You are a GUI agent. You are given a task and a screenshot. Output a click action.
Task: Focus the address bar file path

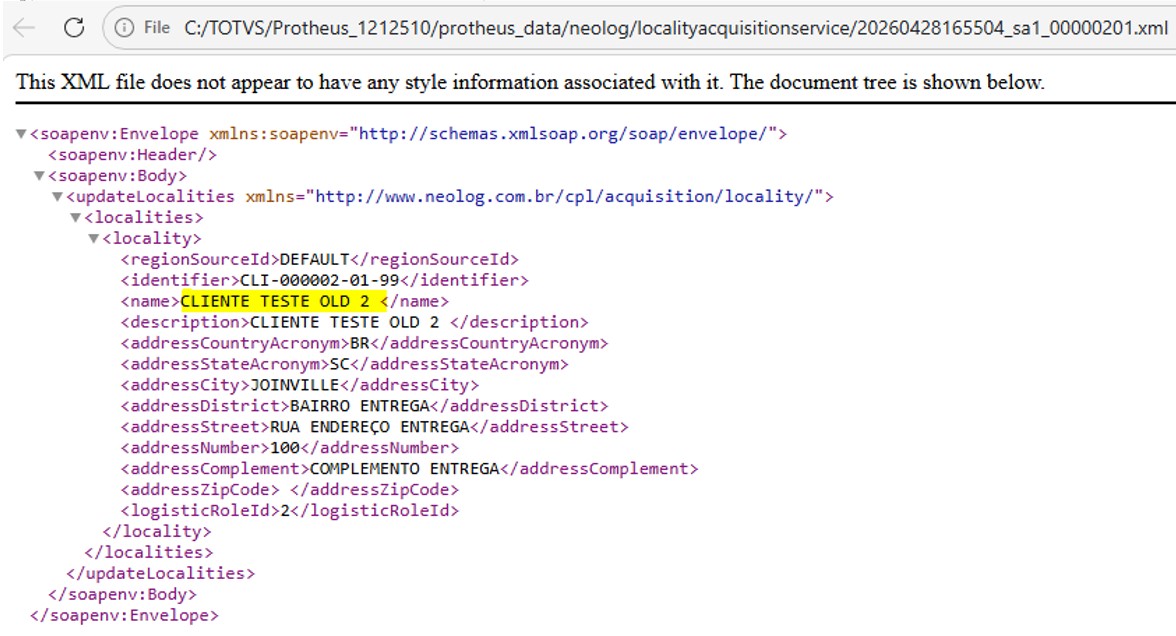click(x=676, y=28)
